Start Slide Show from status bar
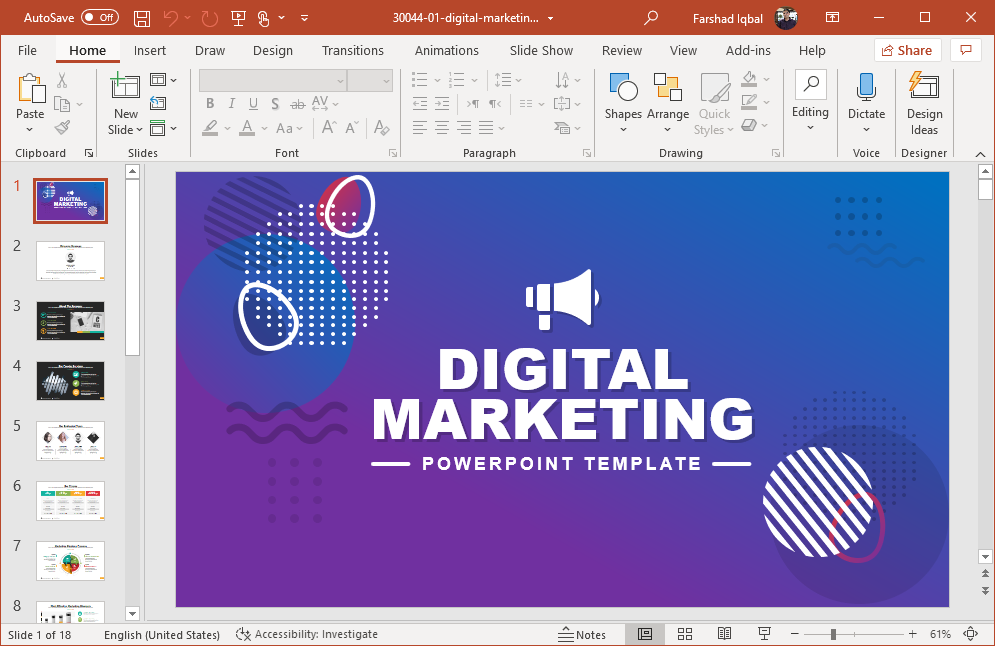995x646 pixels. coord(764,634)
